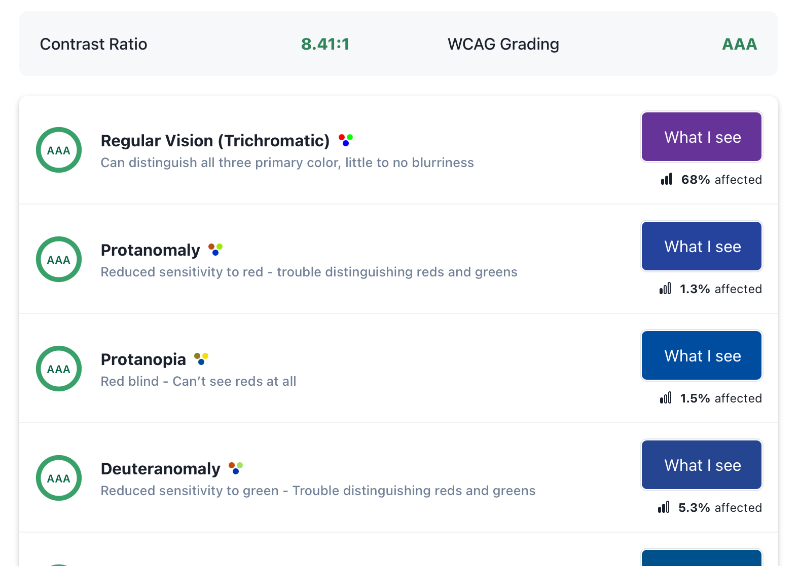Click the 8.41:1 contrast ratio value
The image size is (800, 566).
(x=325, y=44)
